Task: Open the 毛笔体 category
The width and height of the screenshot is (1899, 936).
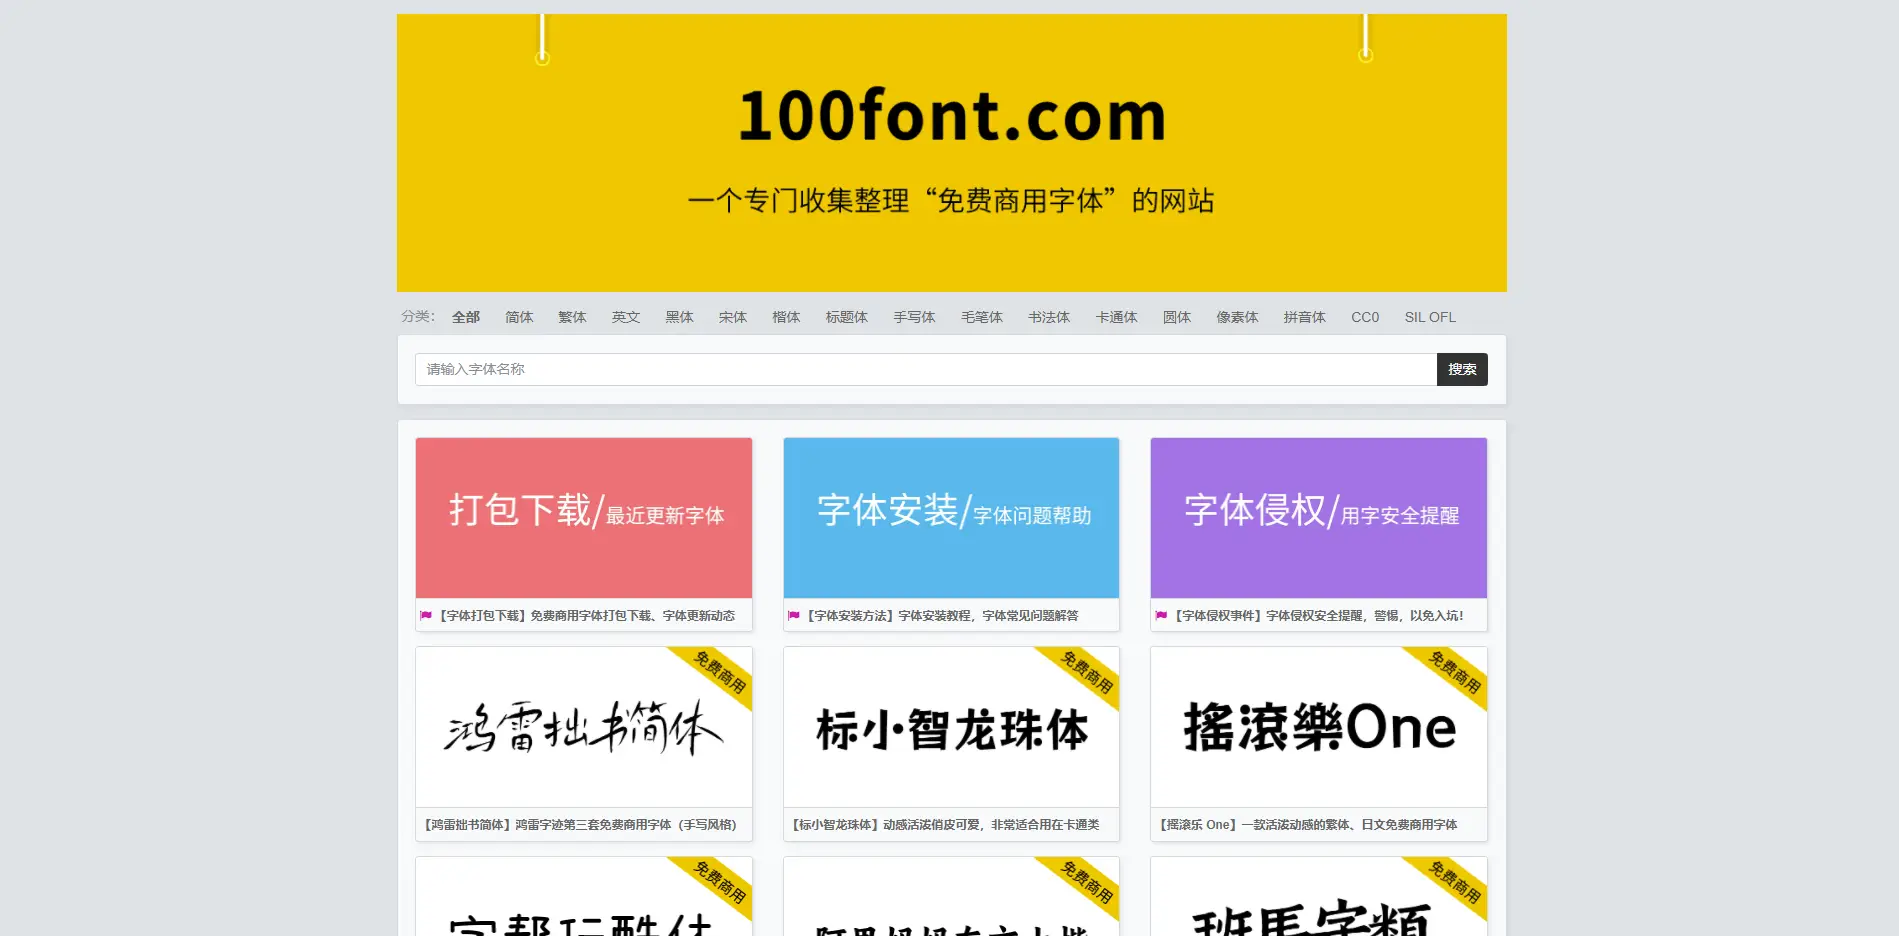Action: [982, 317]
